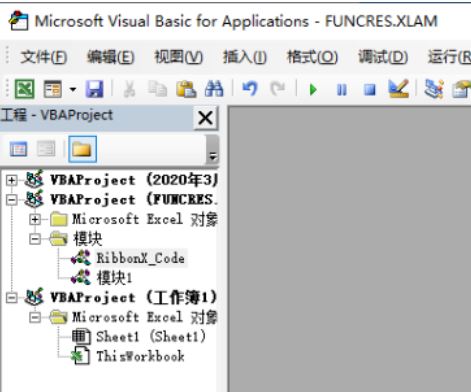Toggle Design Mode icon
Image resolution: width=471 pixels, height=392 pixels.
pos(399,89)
